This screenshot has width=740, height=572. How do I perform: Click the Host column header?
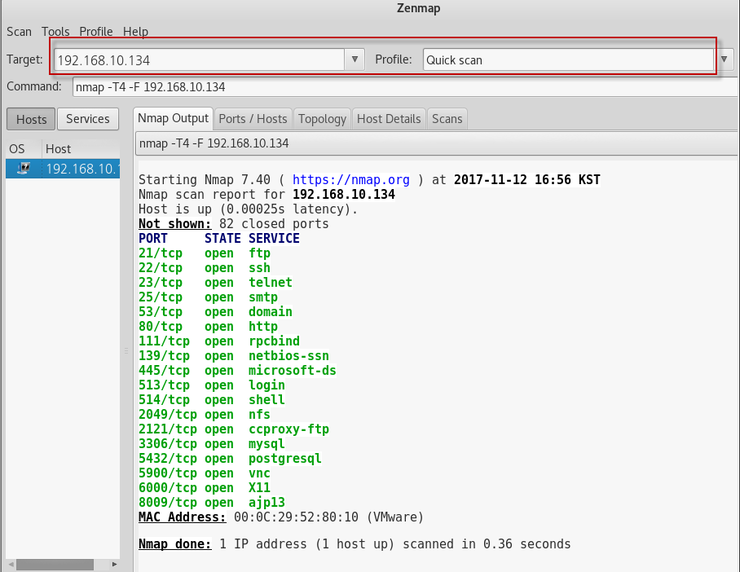pyautogui.click(x=81, y=149)
